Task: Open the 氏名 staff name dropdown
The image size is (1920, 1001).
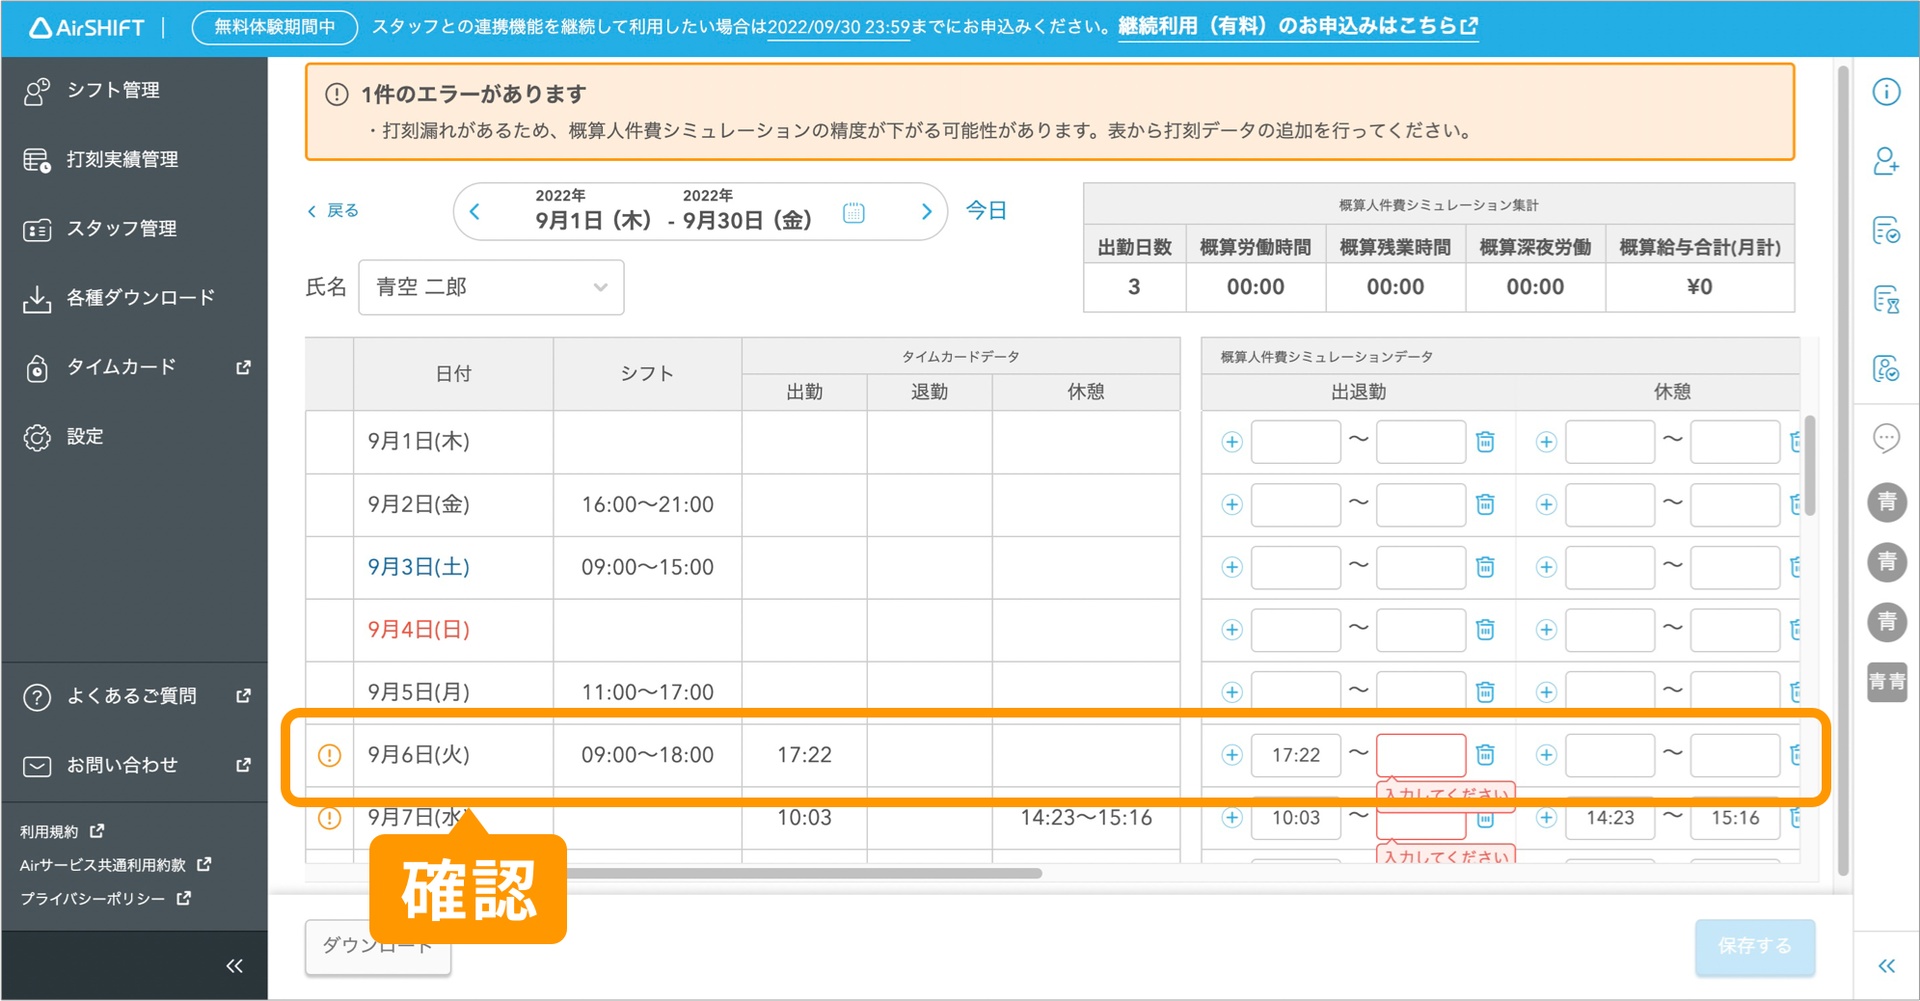Action: (491, 287)
